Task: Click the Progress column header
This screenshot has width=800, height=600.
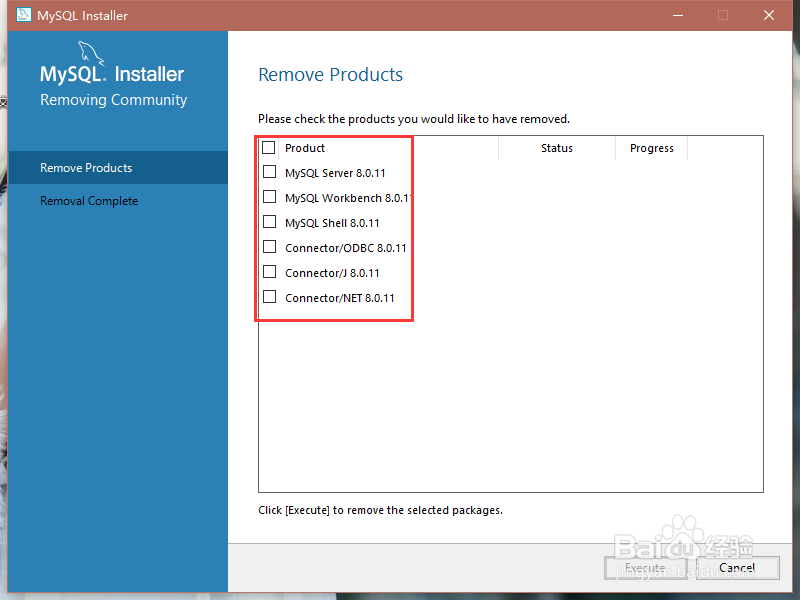Action: click(x=652, y=148)
